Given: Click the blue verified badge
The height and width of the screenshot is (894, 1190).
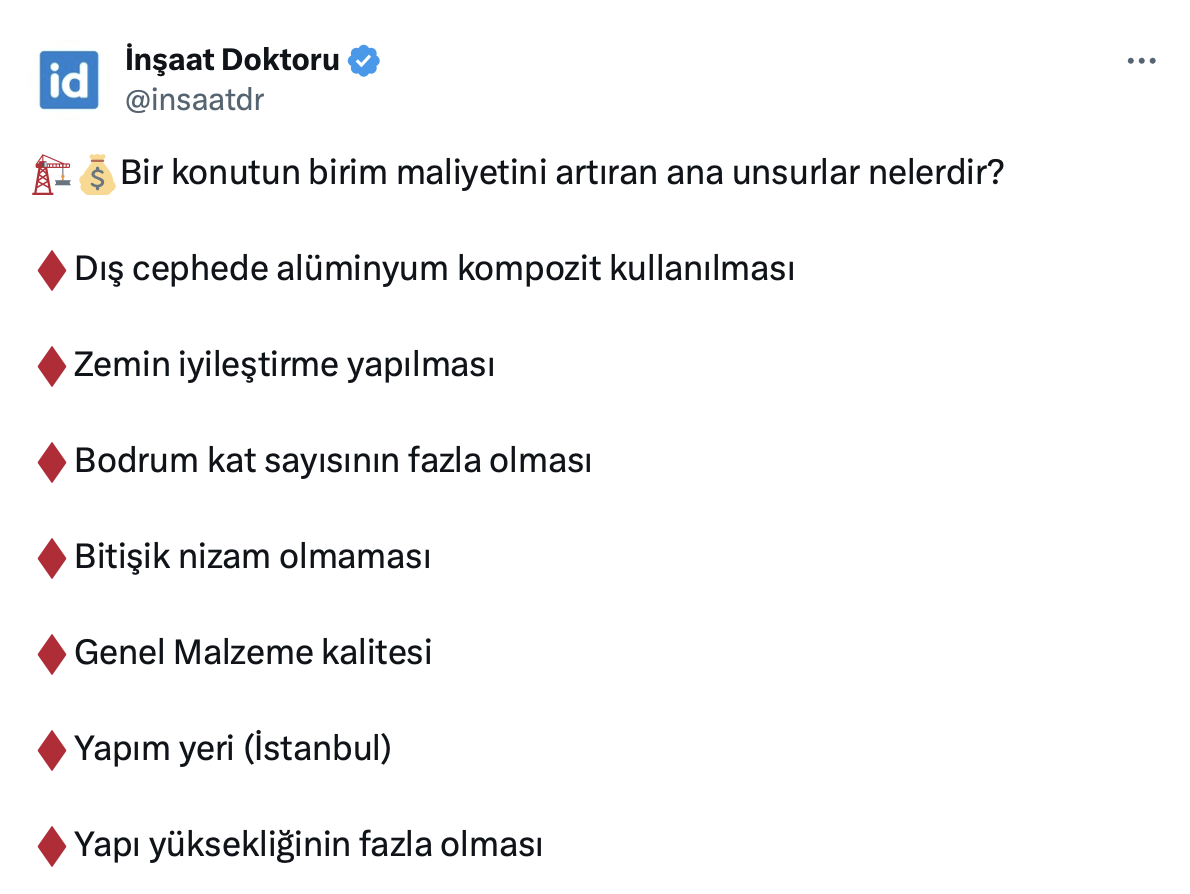Looking at the screenshot, I should (363, 61).
